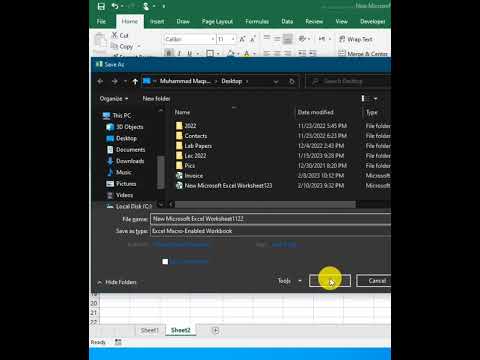This screenshot has height=360, width=480.
Task: Open the Save as type dropdown
Action: pyautogui.click(x=270, y=231)
